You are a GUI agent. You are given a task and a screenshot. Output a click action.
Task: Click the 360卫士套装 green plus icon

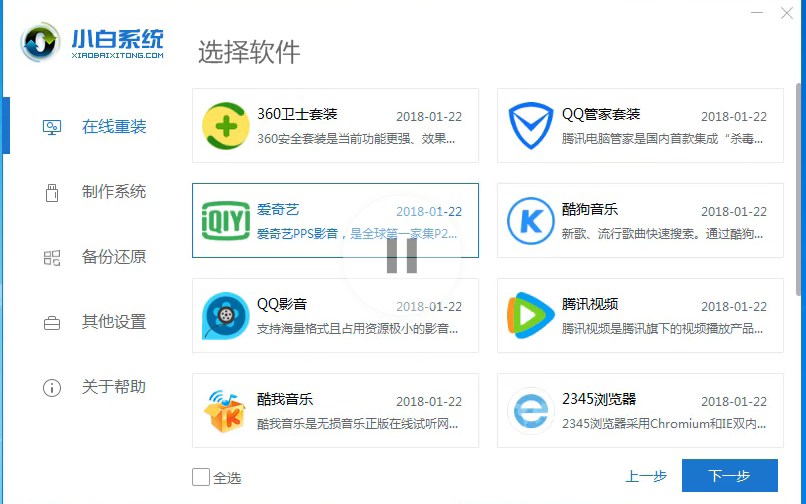click(x=226, y=125)
